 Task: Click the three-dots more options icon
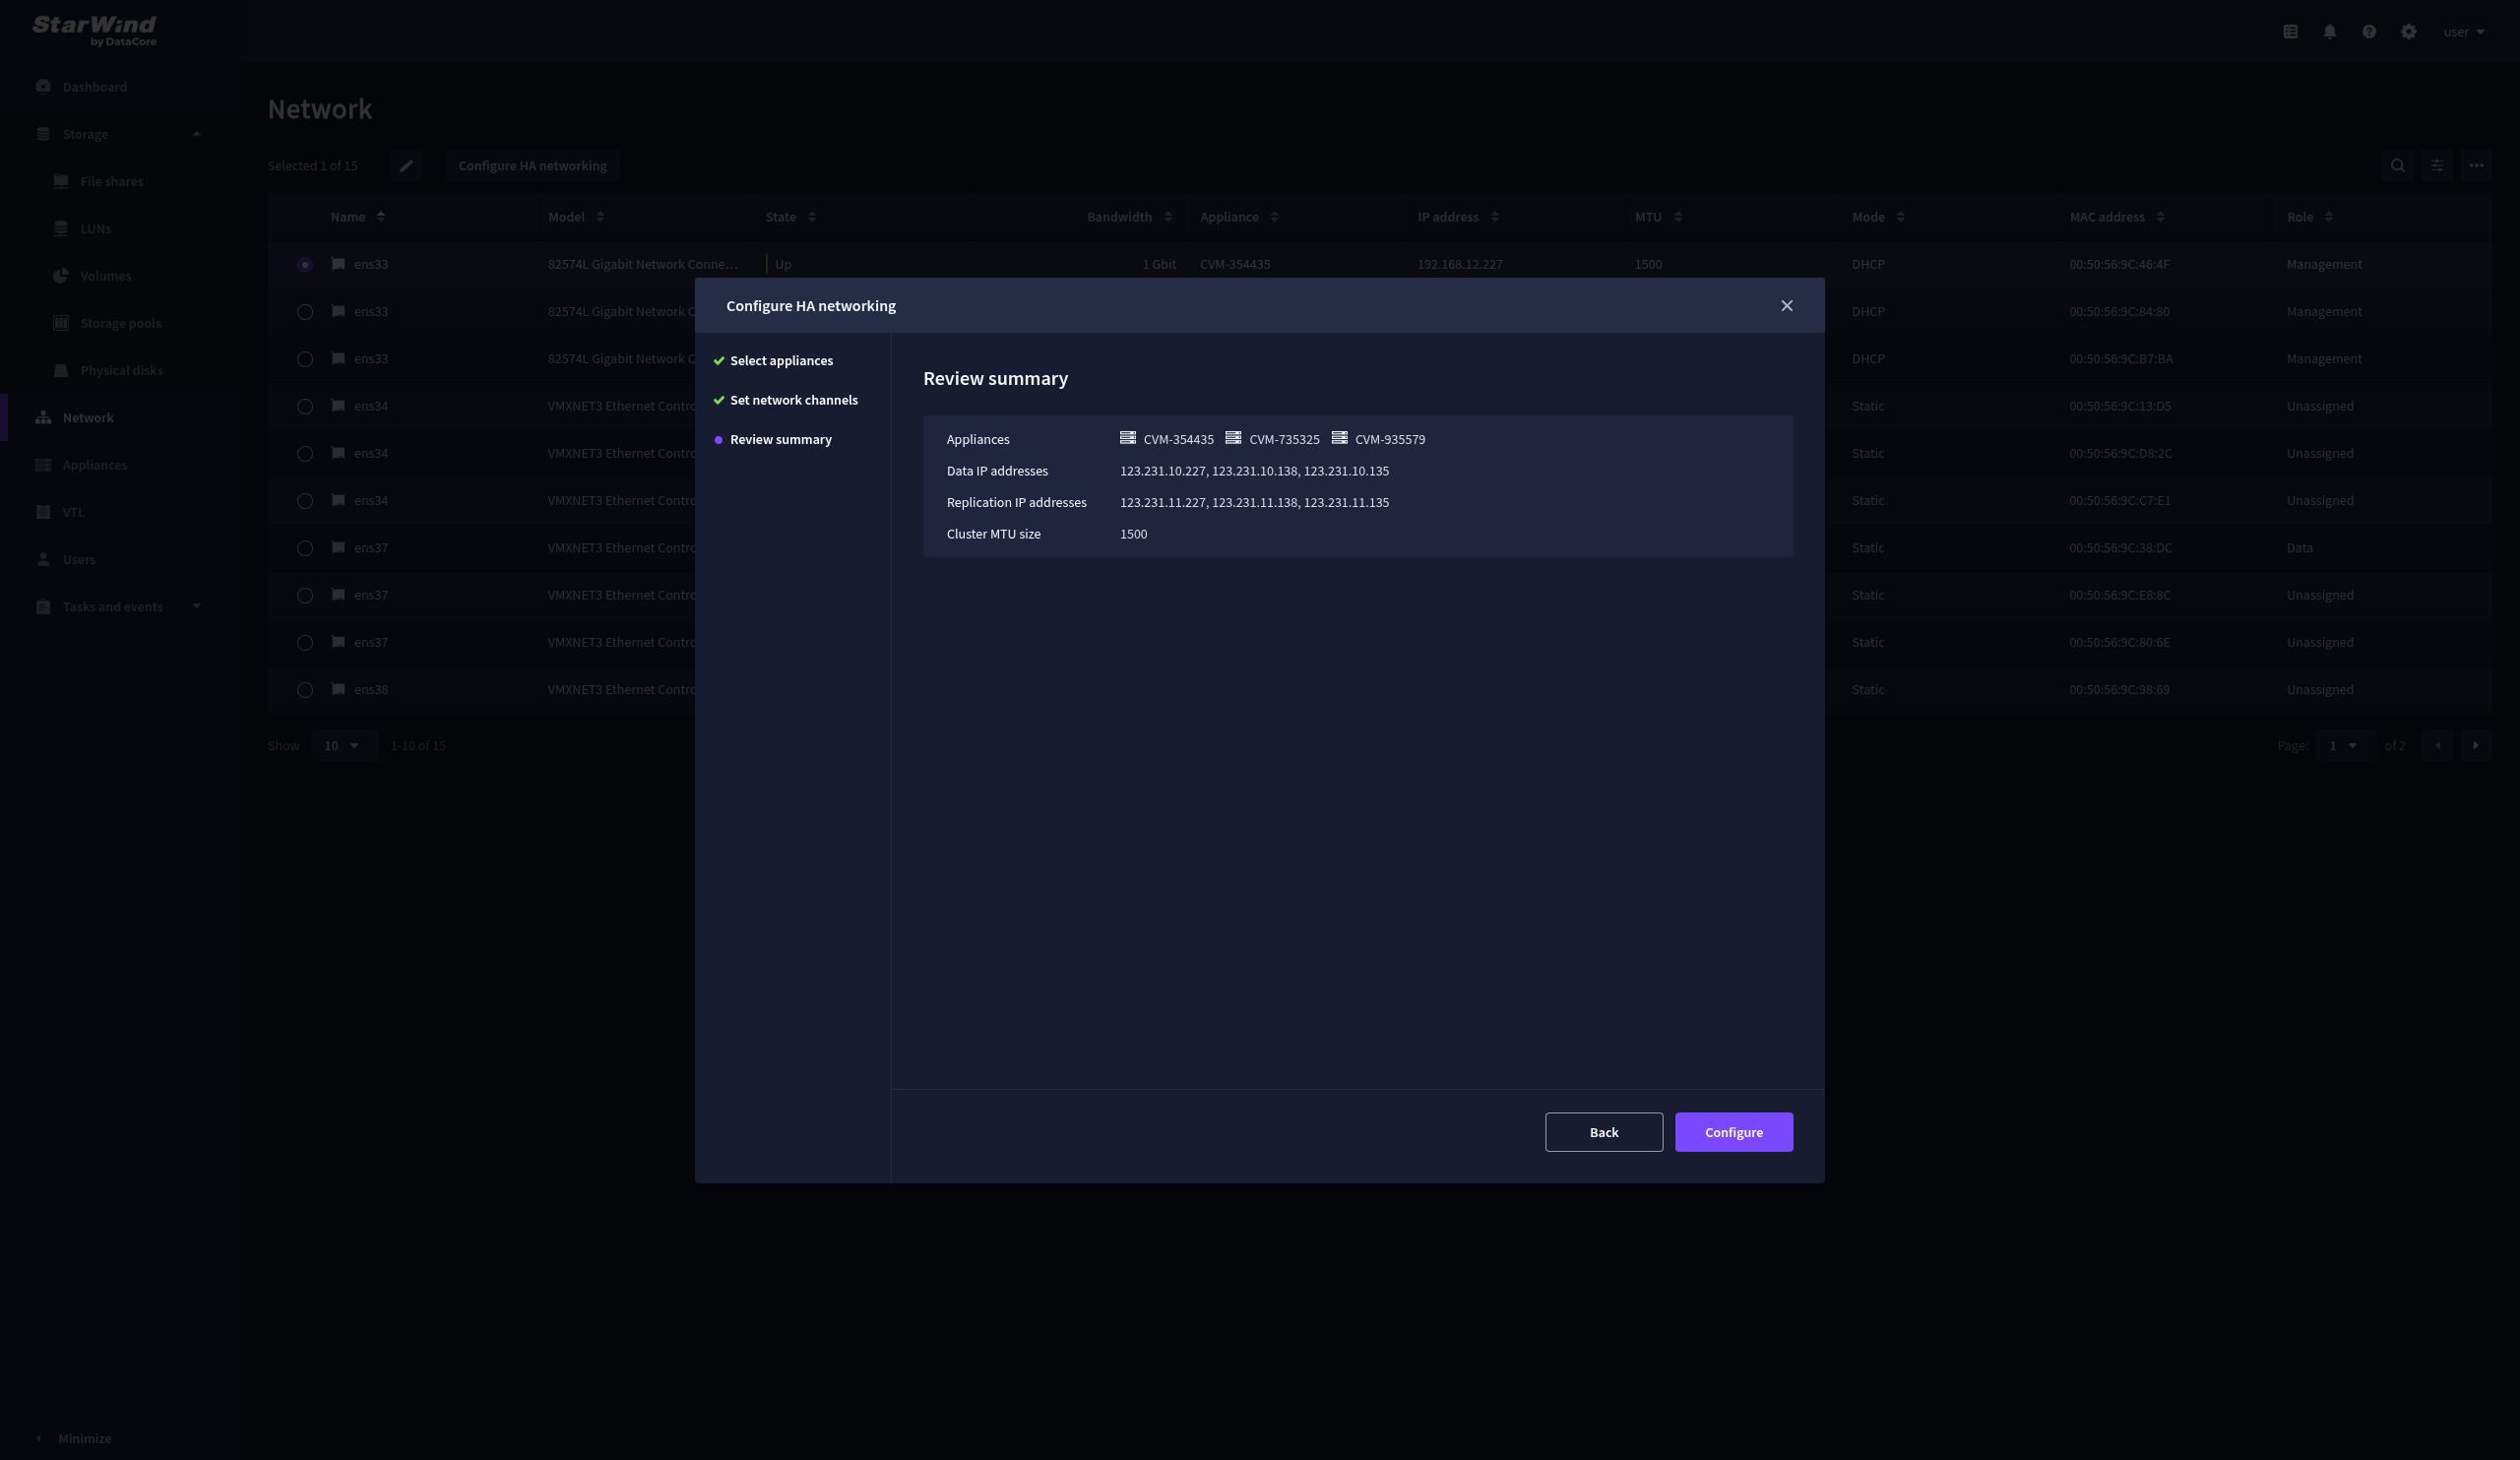point(2476,166)
